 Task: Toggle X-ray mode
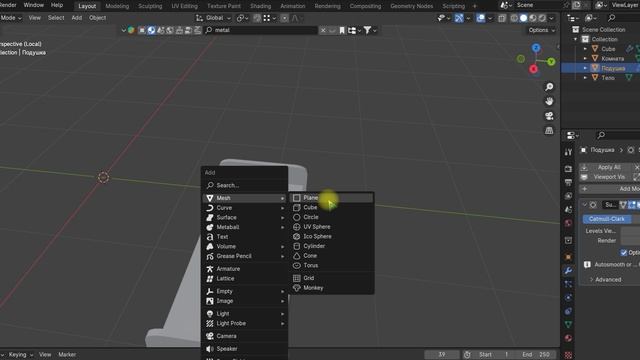point(502,18)
